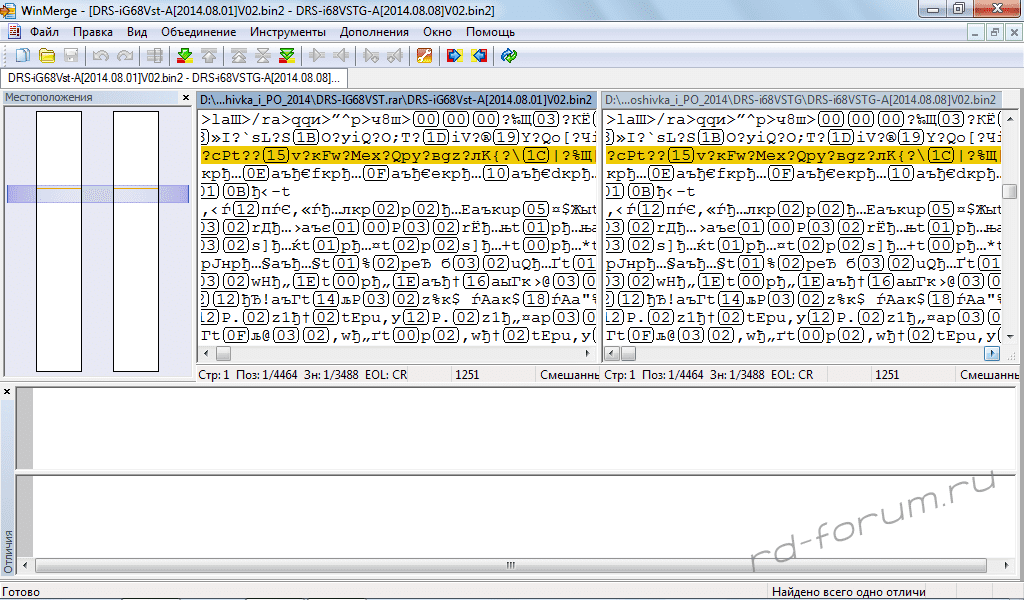Open the Объединение menu

199,32
